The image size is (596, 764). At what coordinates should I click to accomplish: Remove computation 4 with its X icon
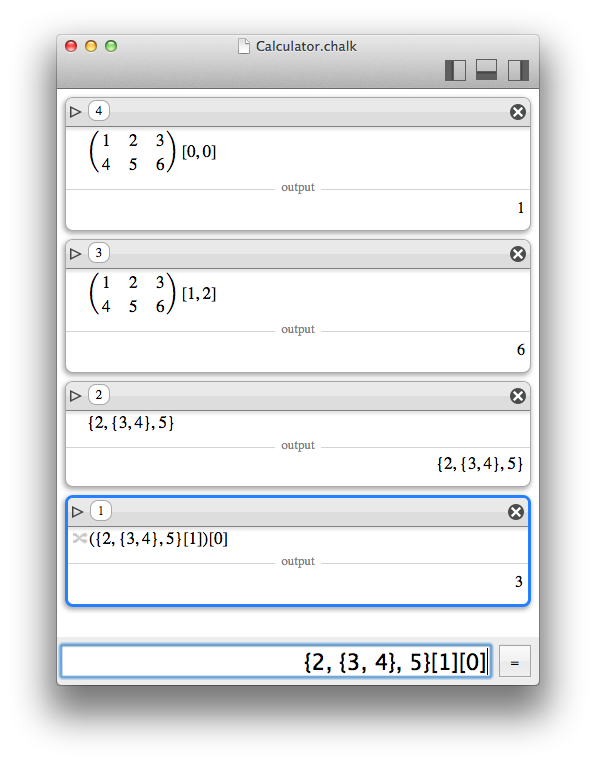[x=518, y=112]
